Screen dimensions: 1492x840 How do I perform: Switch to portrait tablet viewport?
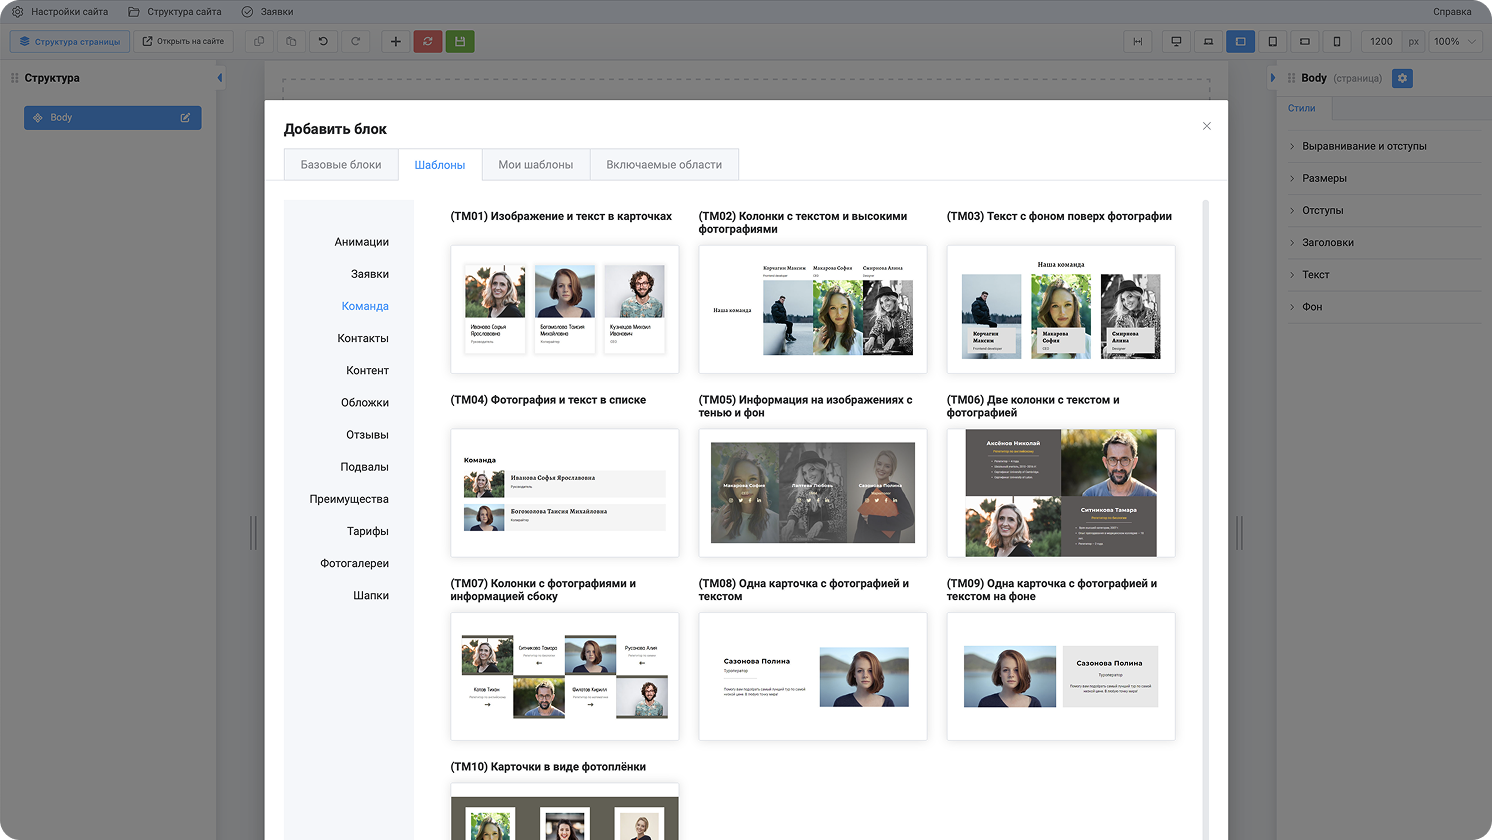[1273, 42]
